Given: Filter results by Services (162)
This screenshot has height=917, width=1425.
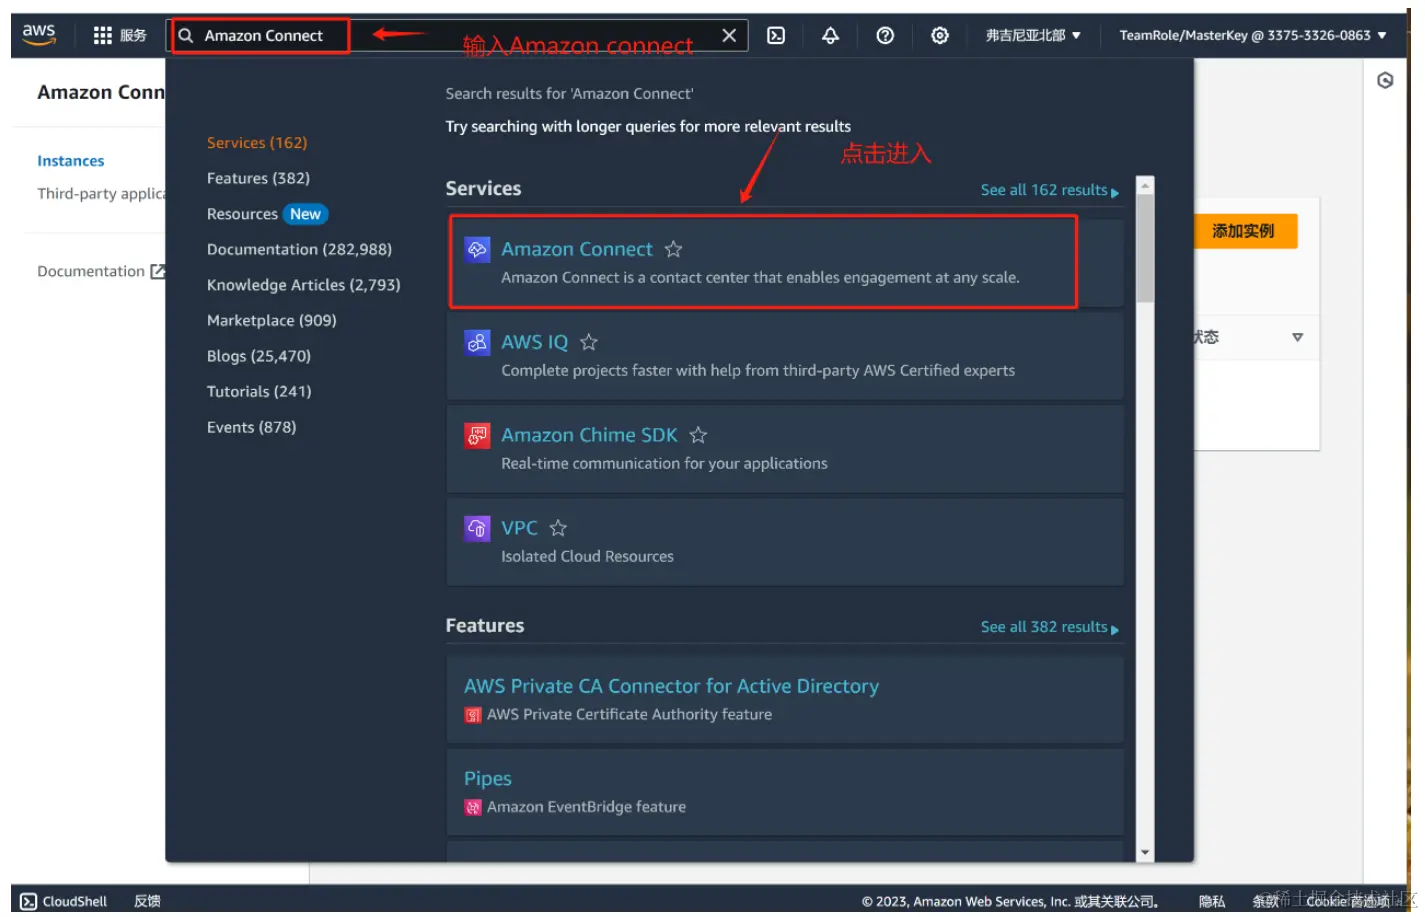Looking at the screenshot, I should click(x=257, y=143).
